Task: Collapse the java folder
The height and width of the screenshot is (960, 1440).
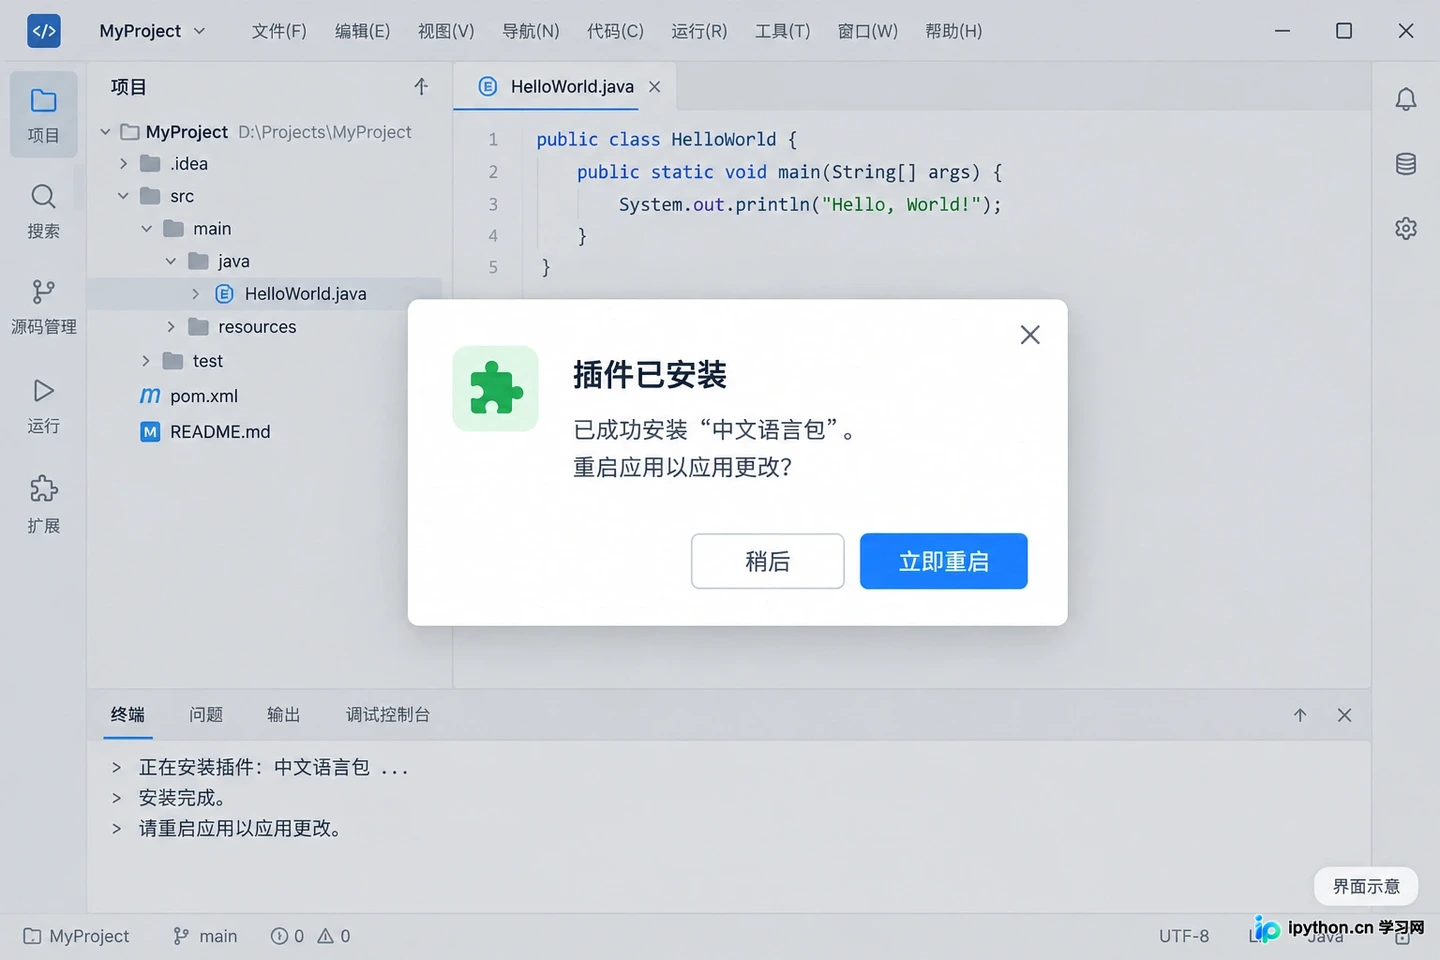Action: point(171,261)
